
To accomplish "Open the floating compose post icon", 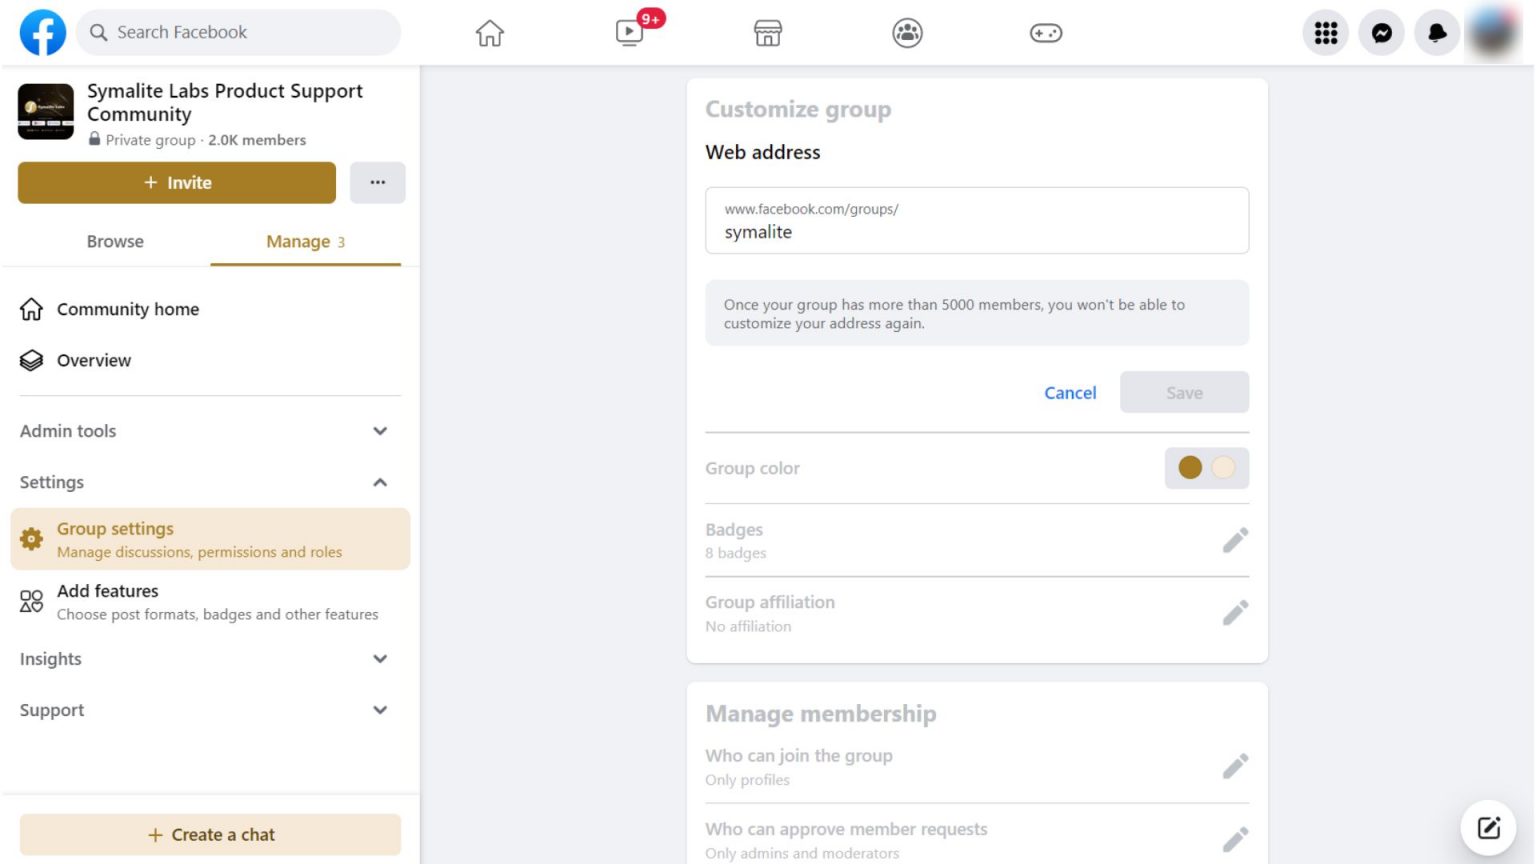I will tap(1488, 827).
